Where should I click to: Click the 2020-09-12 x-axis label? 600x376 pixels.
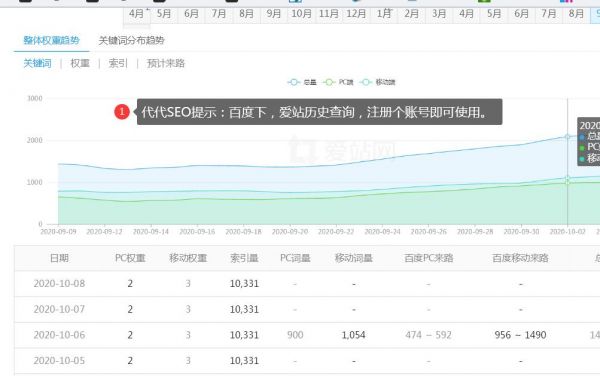point(104,231)
